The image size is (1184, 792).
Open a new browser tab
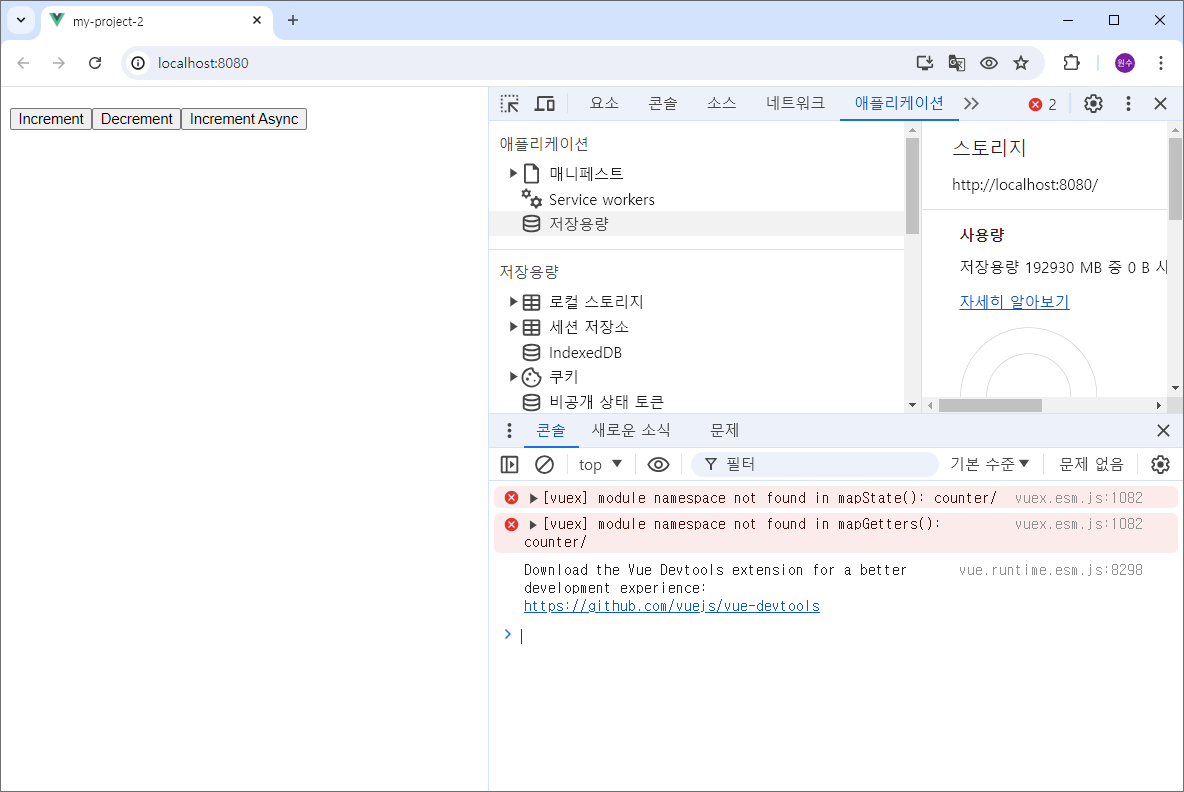pyautogui.click(x=293, y=20)
